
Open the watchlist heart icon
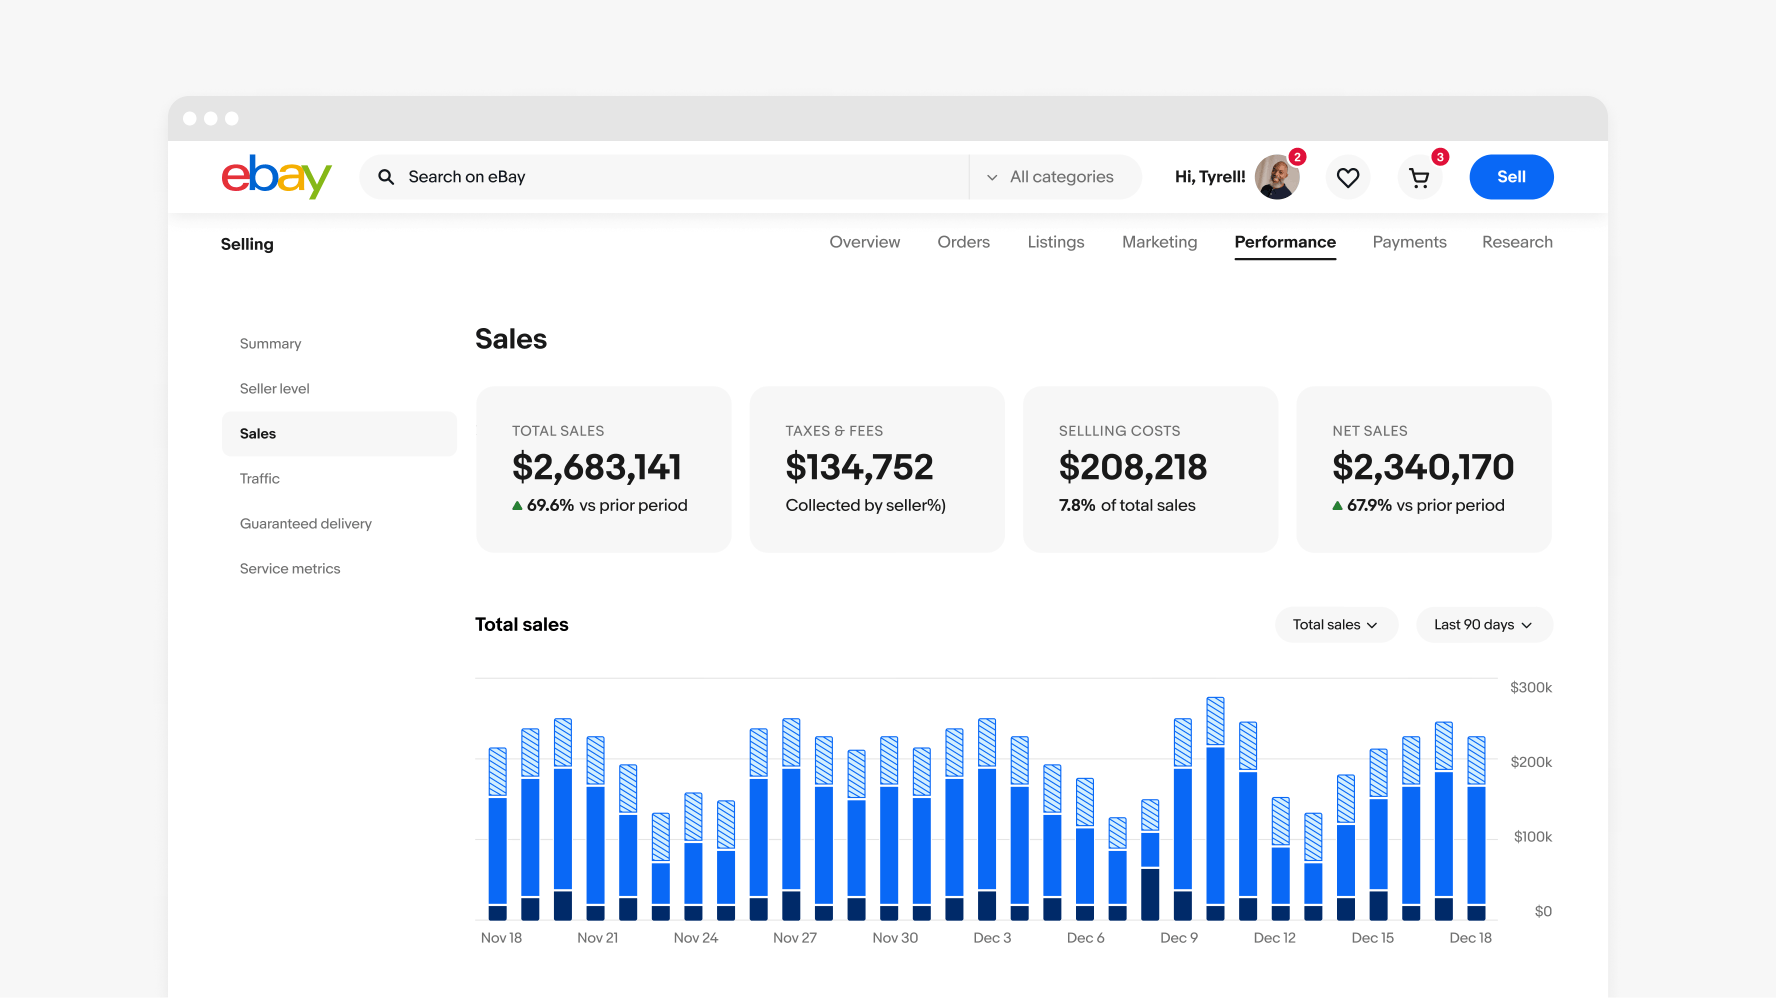click(1348, 177)
